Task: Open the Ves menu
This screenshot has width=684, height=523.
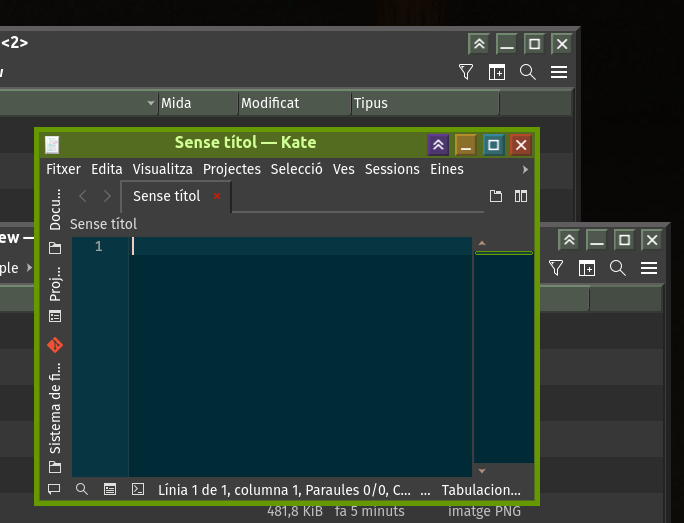Action: 343,169
